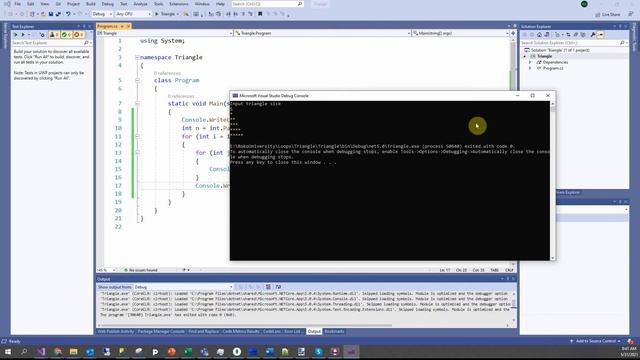This screenshot has width=640, height=360.
Task: Expand the Dependencies node
Action: (x=530, y=62)
